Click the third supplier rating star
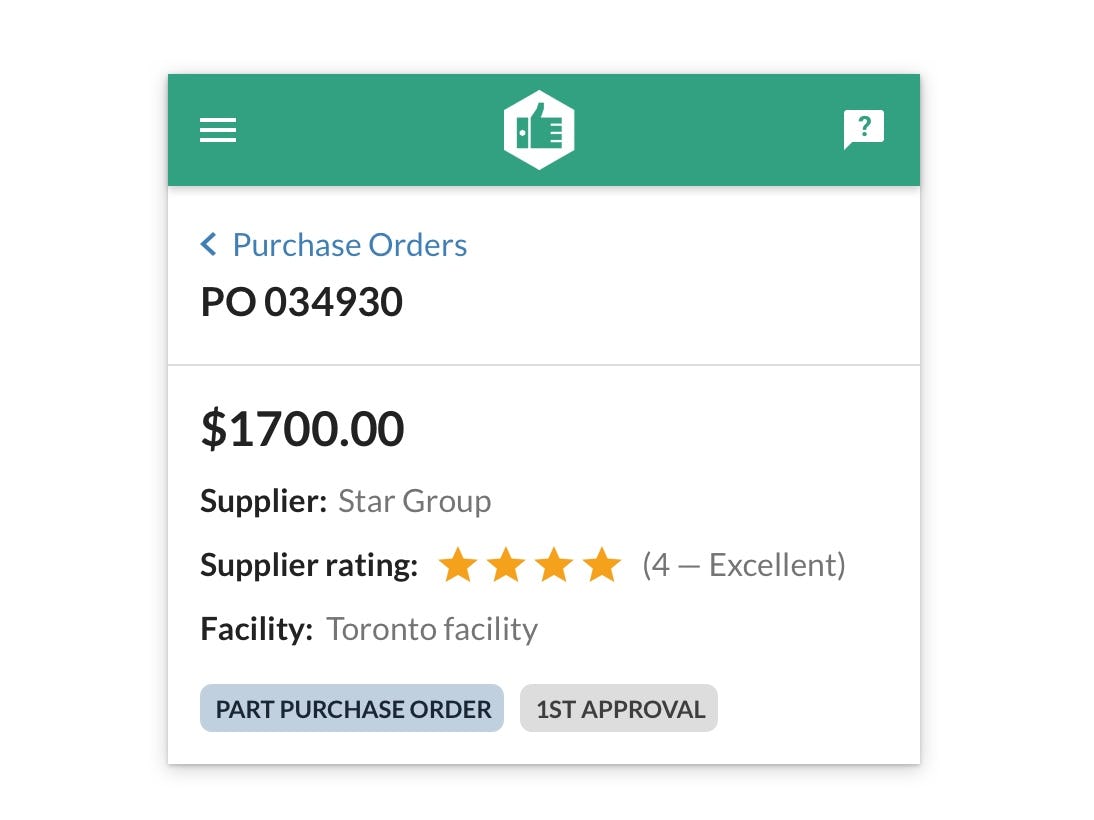The width and height of the screenshot is (1094, 820). point(553,565)
